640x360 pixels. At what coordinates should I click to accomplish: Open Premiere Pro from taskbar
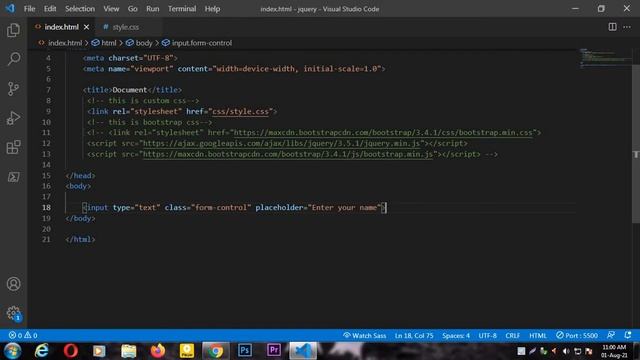[273, 351]
